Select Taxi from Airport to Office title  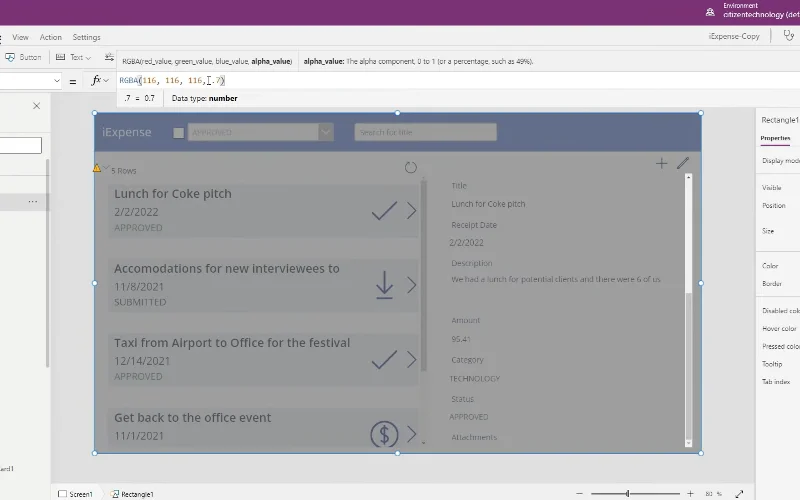(x=232, y=343)
